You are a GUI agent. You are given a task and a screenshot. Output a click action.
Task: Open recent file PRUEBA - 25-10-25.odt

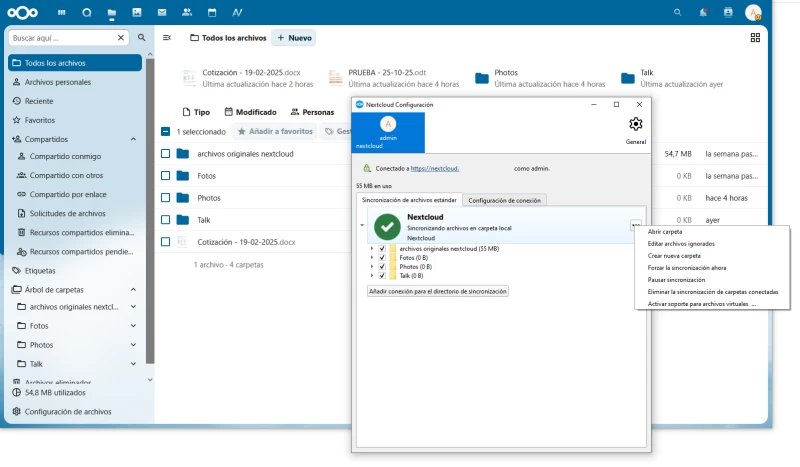394,78
